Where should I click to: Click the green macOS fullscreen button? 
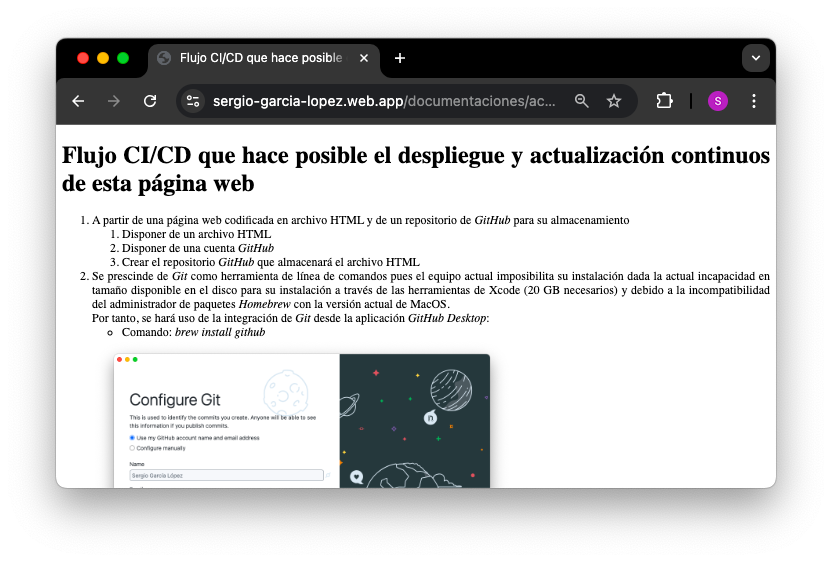123,58
